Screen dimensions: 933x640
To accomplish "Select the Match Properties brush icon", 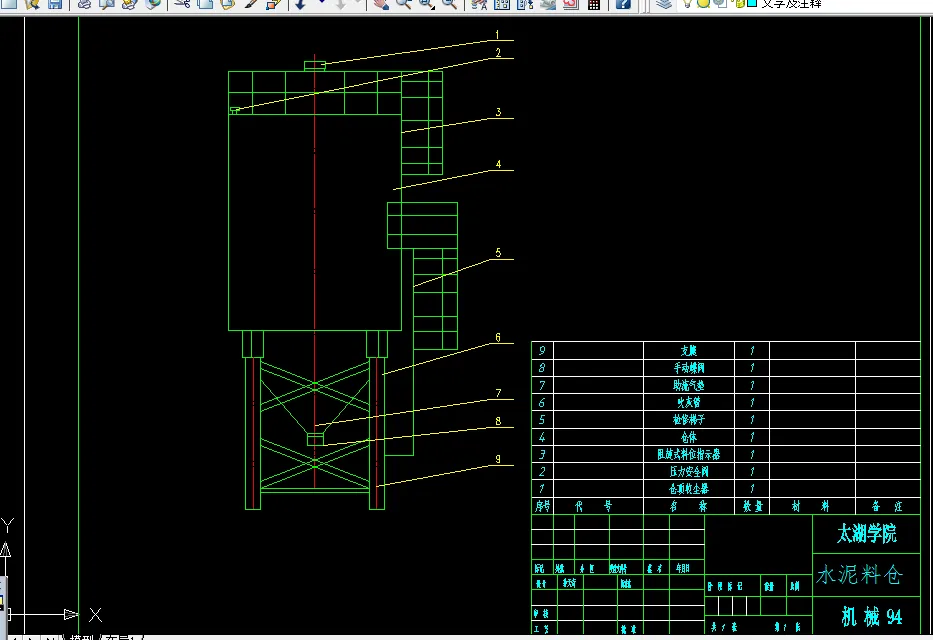I will click(251, 4).
